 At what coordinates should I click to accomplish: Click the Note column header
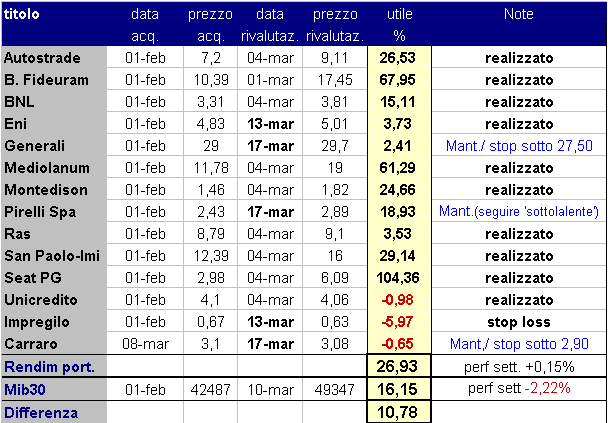point(519,14)
